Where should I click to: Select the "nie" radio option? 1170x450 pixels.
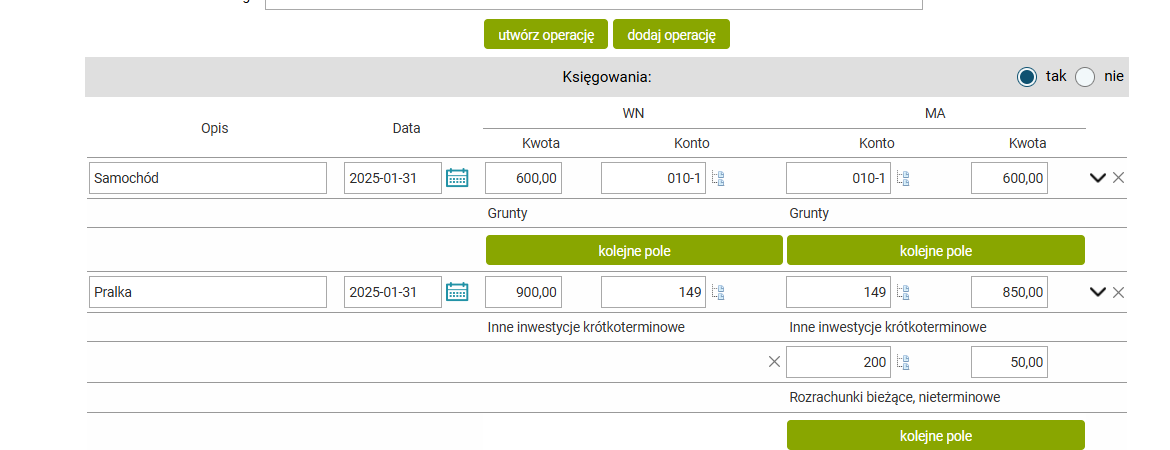tap(1085, 77)
